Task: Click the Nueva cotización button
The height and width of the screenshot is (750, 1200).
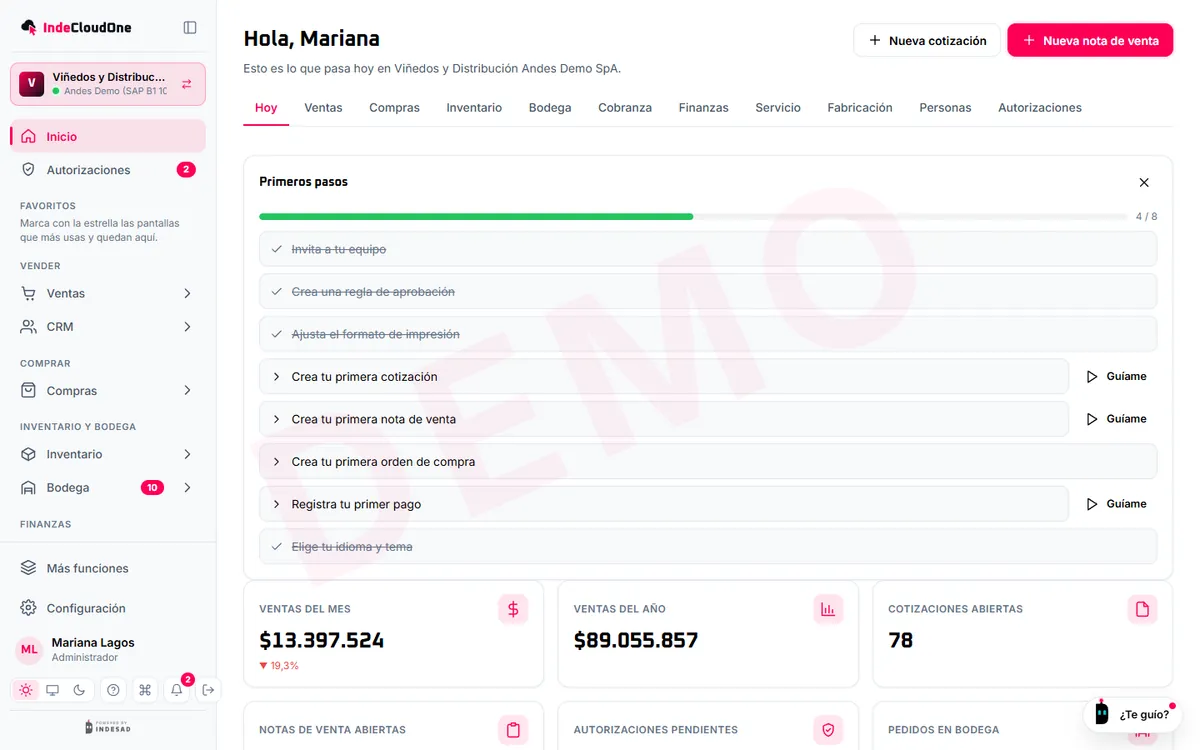Action: [x=927, y=41]
